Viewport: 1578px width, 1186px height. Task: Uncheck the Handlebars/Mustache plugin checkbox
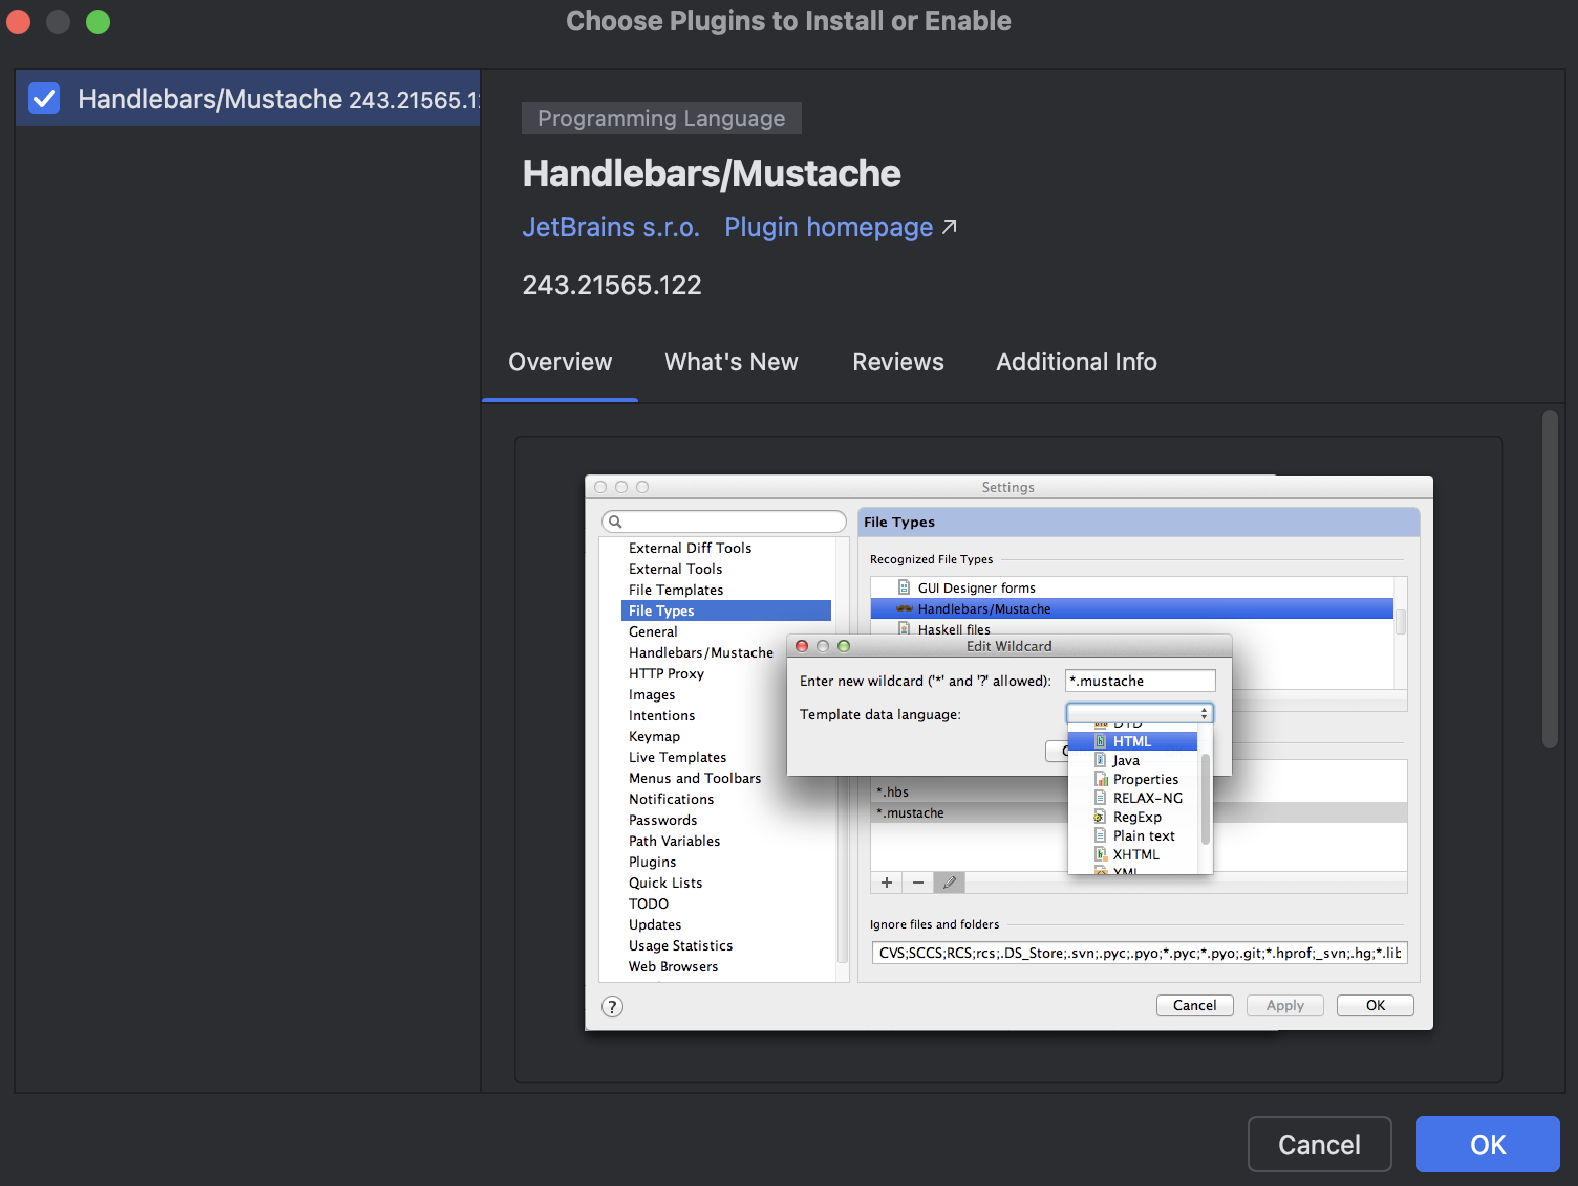[44, 98]
